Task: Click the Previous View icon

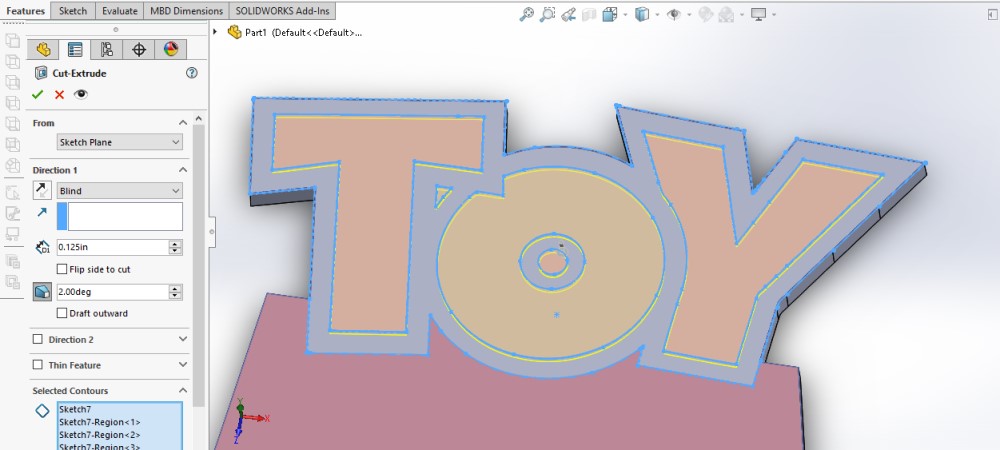Action: [568, 14]
